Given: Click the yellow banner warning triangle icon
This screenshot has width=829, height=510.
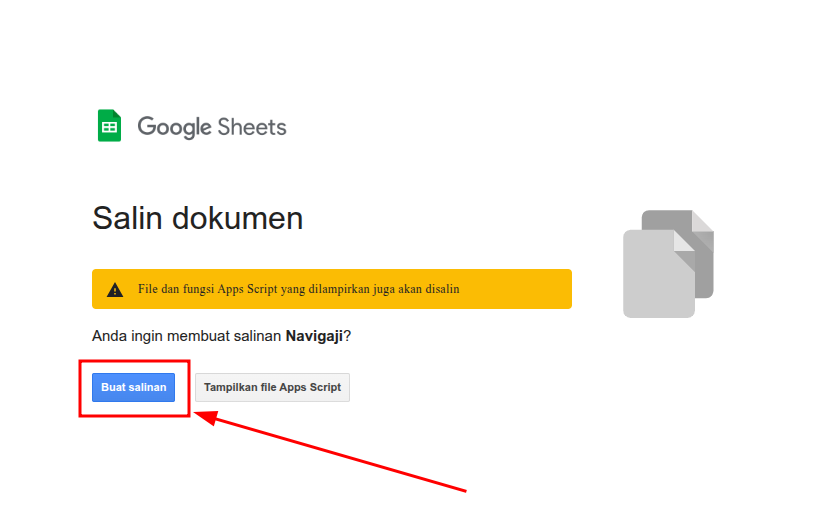Looking at the screenshot, I should coord(116,289).
